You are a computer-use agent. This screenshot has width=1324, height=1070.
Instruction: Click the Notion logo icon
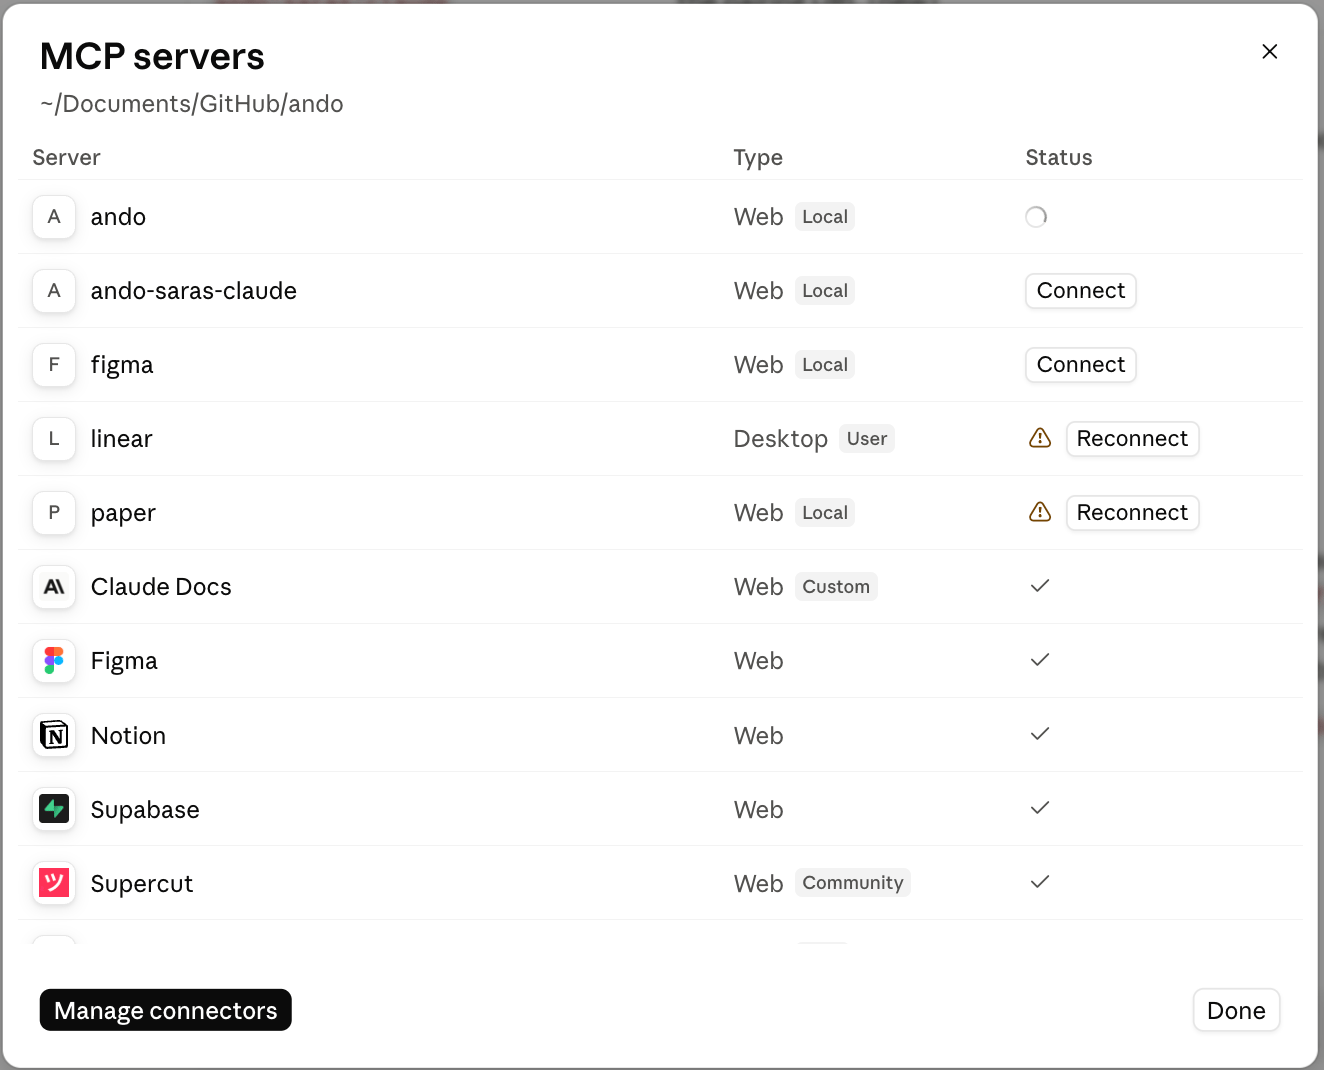(54, 735)
